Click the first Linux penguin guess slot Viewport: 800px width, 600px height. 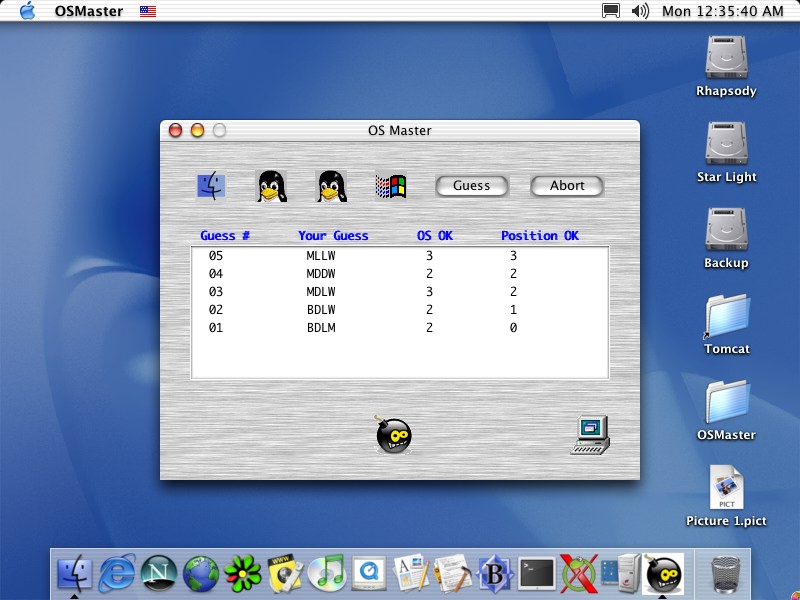click(271, 186)
